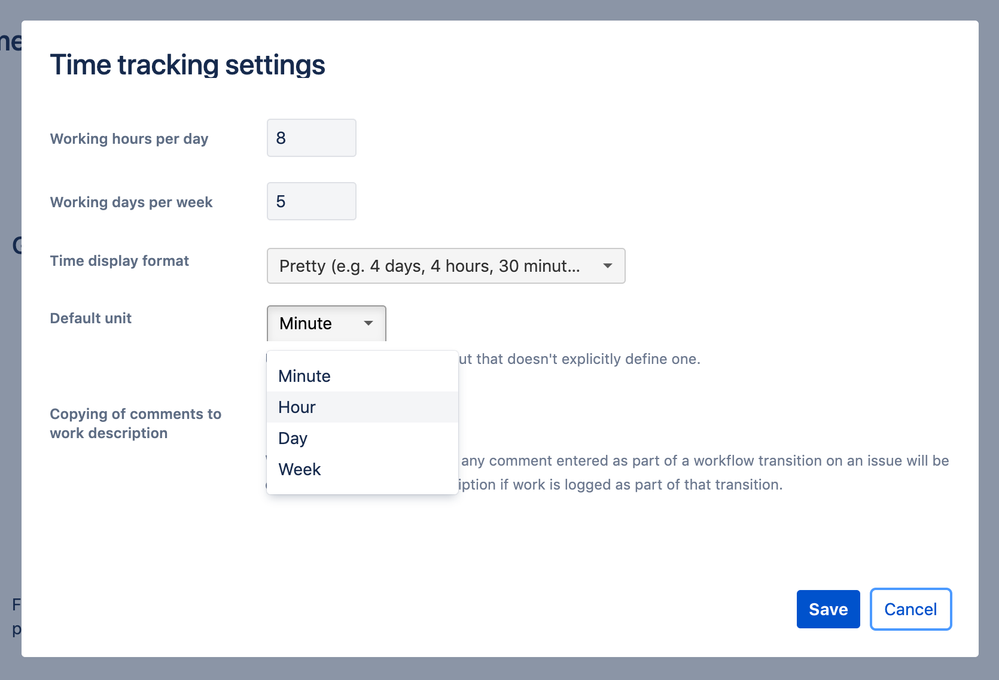This screenshot has width=999, height=680.
Task: Select Week as the default unit
Action: (300, 469)
